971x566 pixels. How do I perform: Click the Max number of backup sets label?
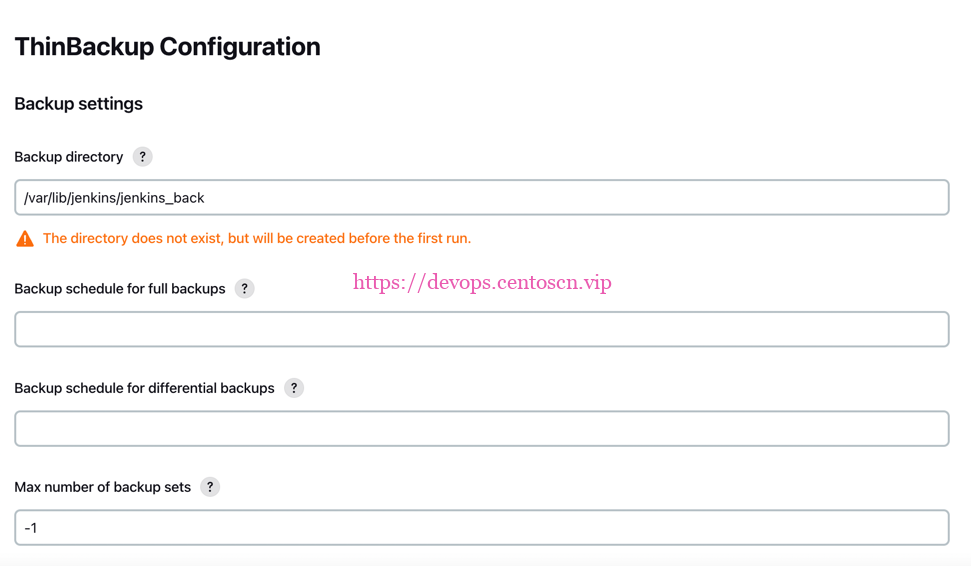click(102, 487)
